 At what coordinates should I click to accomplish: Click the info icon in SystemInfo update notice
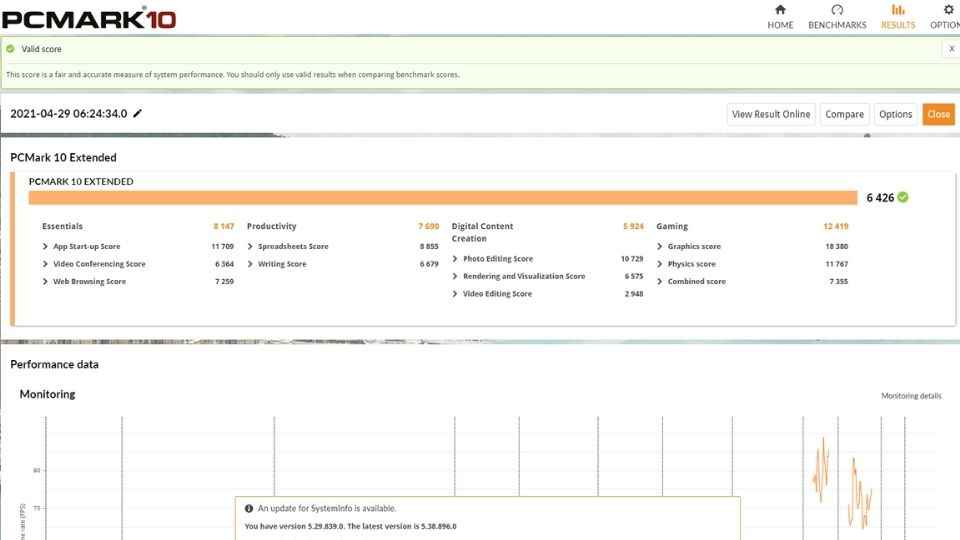coord(249,508)
